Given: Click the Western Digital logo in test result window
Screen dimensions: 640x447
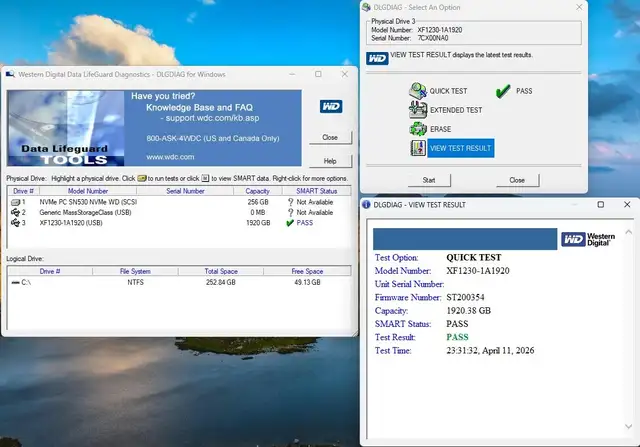Looking at the screenshot, I should coord(588,239).
